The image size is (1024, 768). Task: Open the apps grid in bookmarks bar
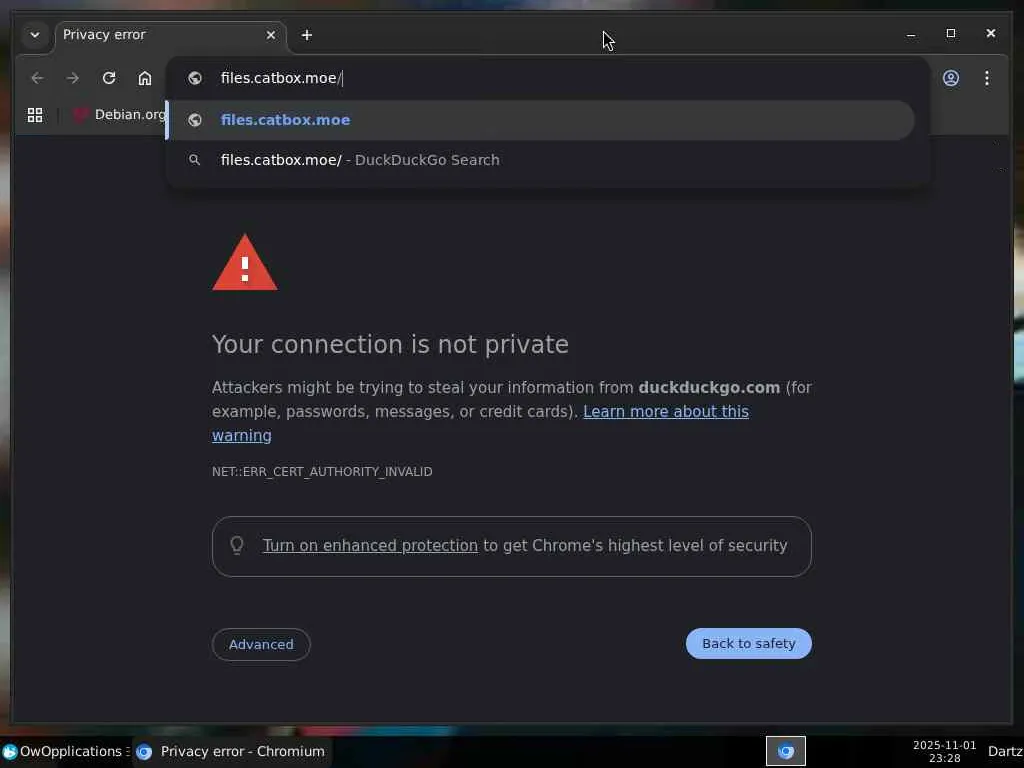tap(35, 115)
